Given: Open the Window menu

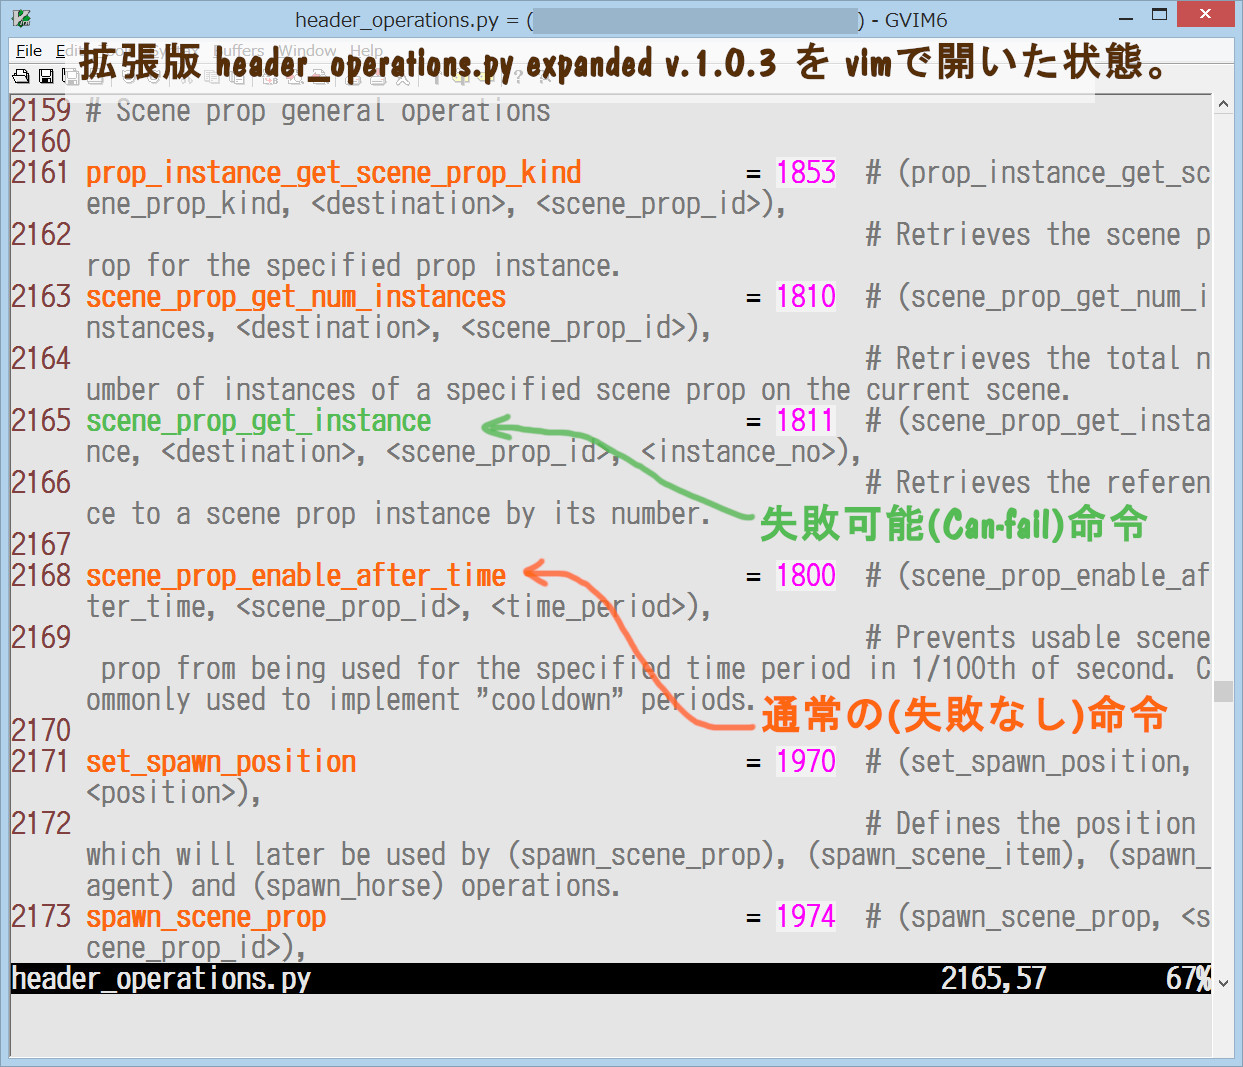Looking at the screenshot, I should coord(307,51).
